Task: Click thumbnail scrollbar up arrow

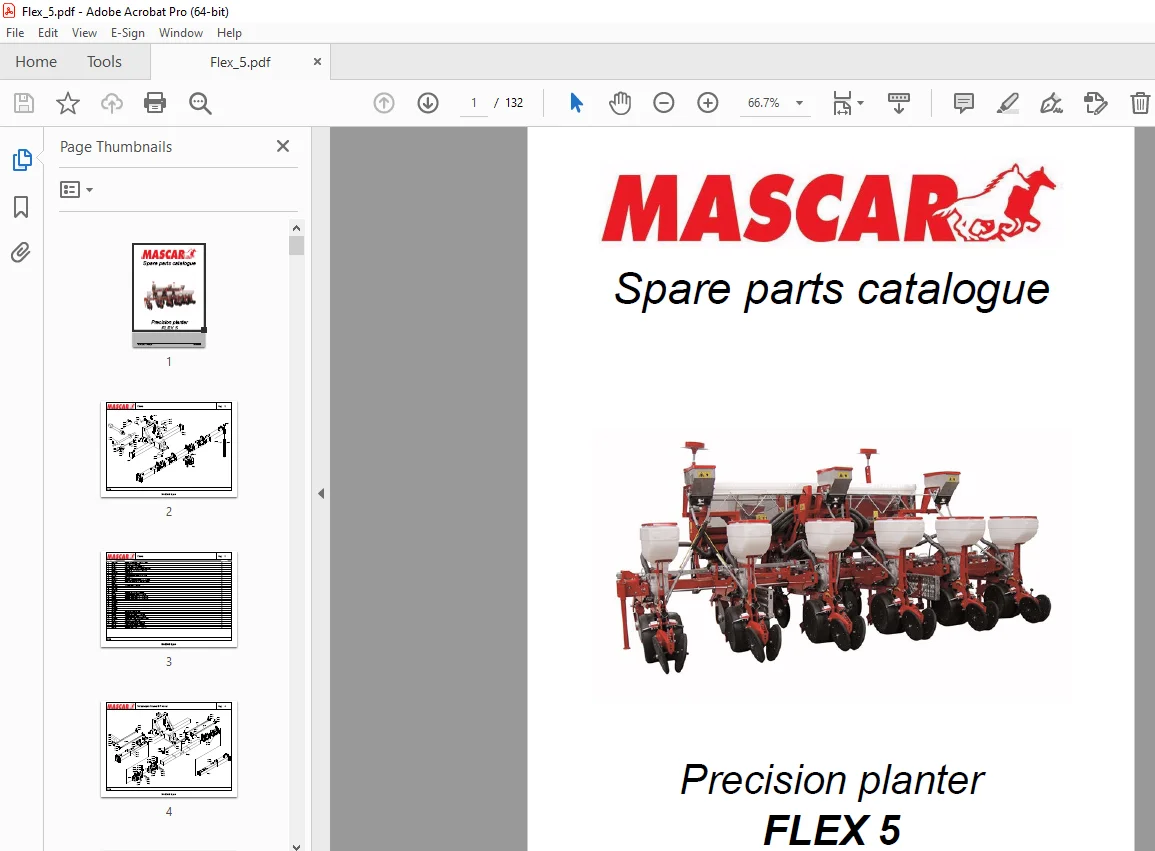Action: [296, 228]
